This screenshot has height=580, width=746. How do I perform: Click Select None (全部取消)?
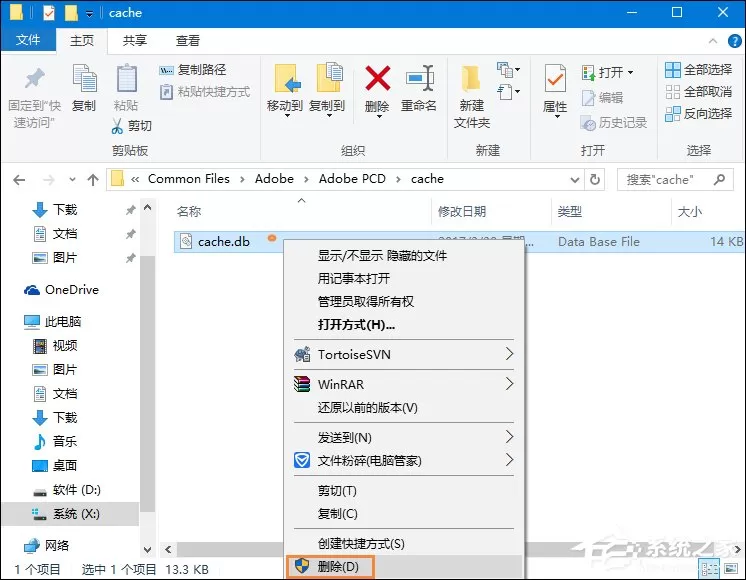698,91
